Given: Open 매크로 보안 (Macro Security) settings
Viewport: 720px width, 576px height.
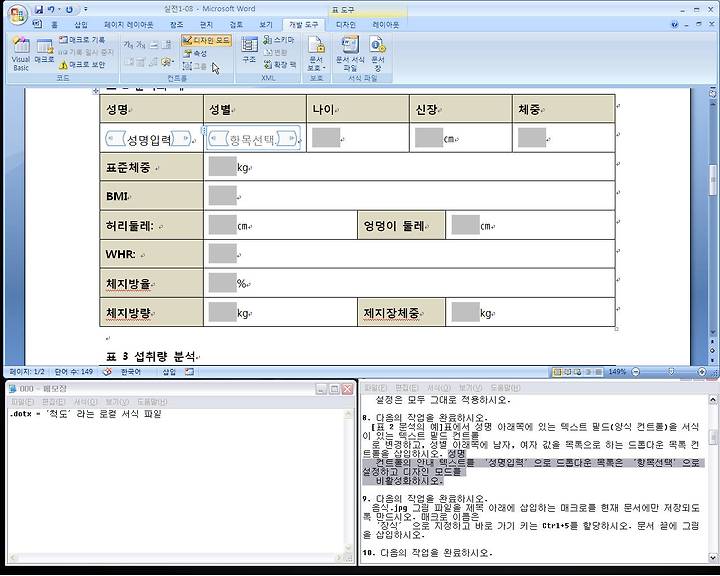Looking at the screenshot, I should [82, 65].
